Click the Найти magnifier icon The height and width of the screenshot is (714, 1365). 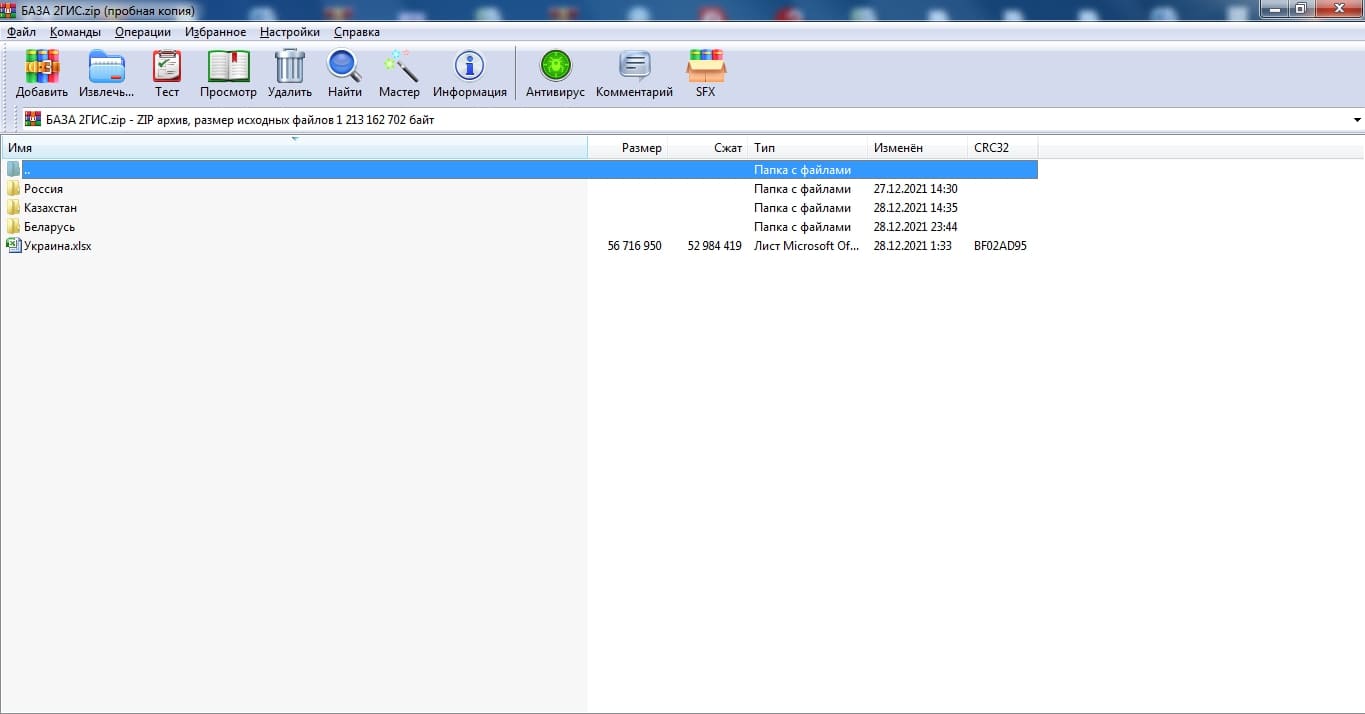(344, 66)
